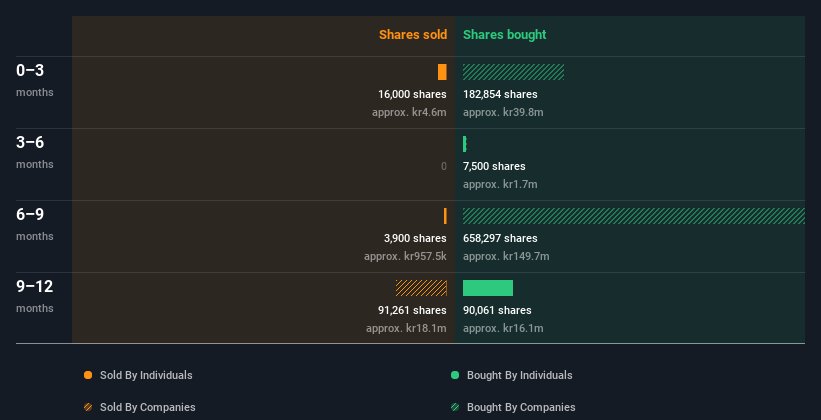Click the 90,061 shares value
Viewport: 821px width, 420px height.
click(497, 311)
